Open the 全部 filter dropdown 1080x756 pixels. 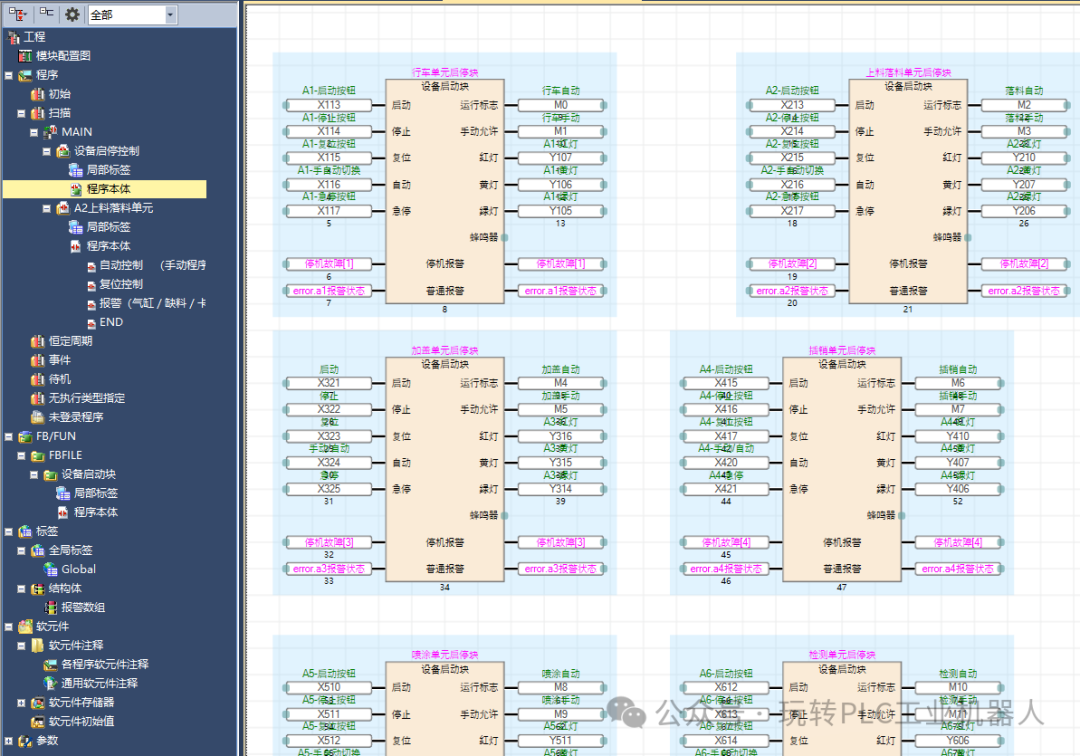pyautogui.click(x=170, y=14)
